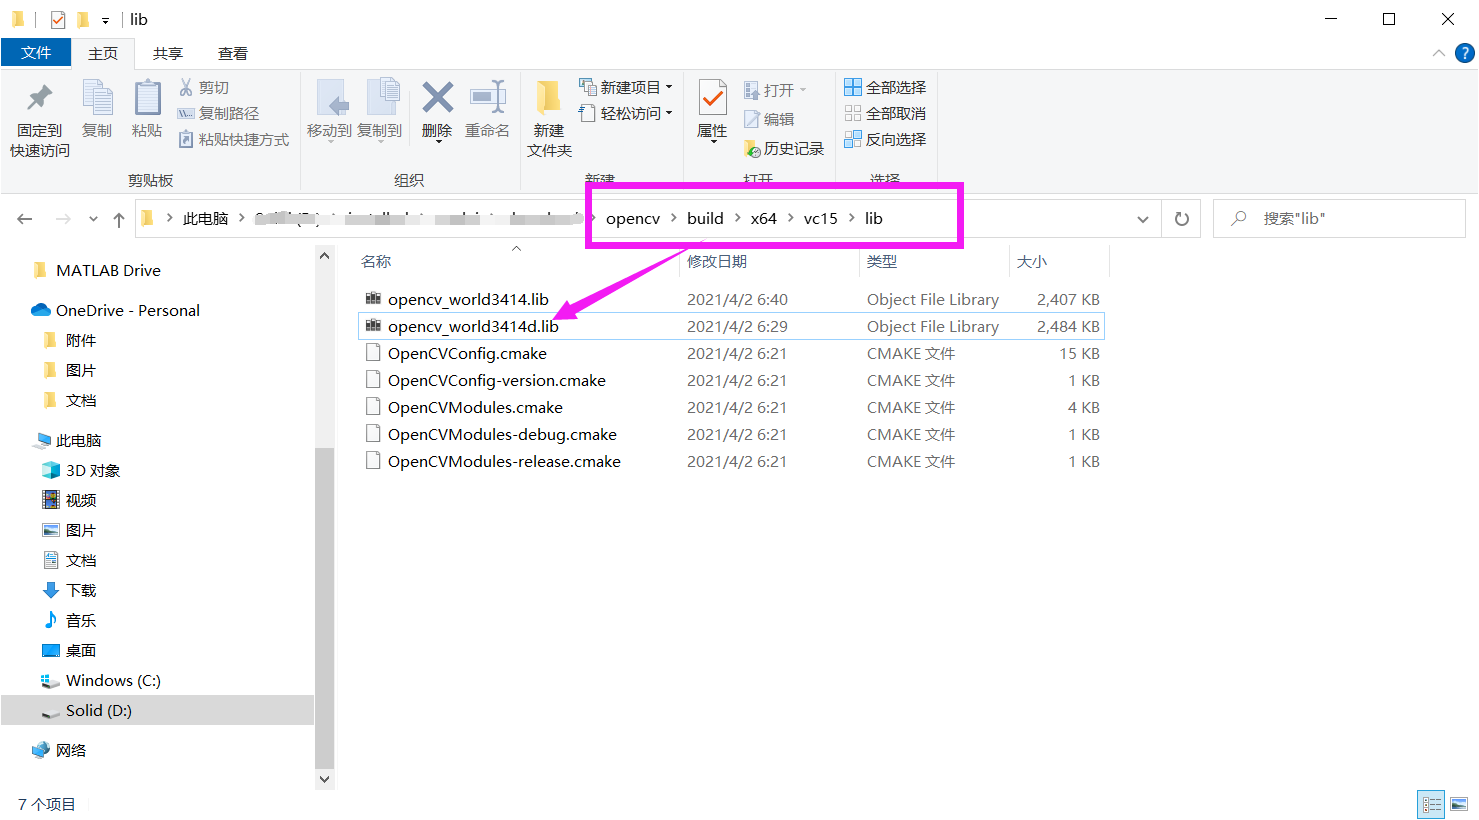1479x820 pixels.
Task: Click the refresh button beside address bar
Action: [x=1181, y=218]
